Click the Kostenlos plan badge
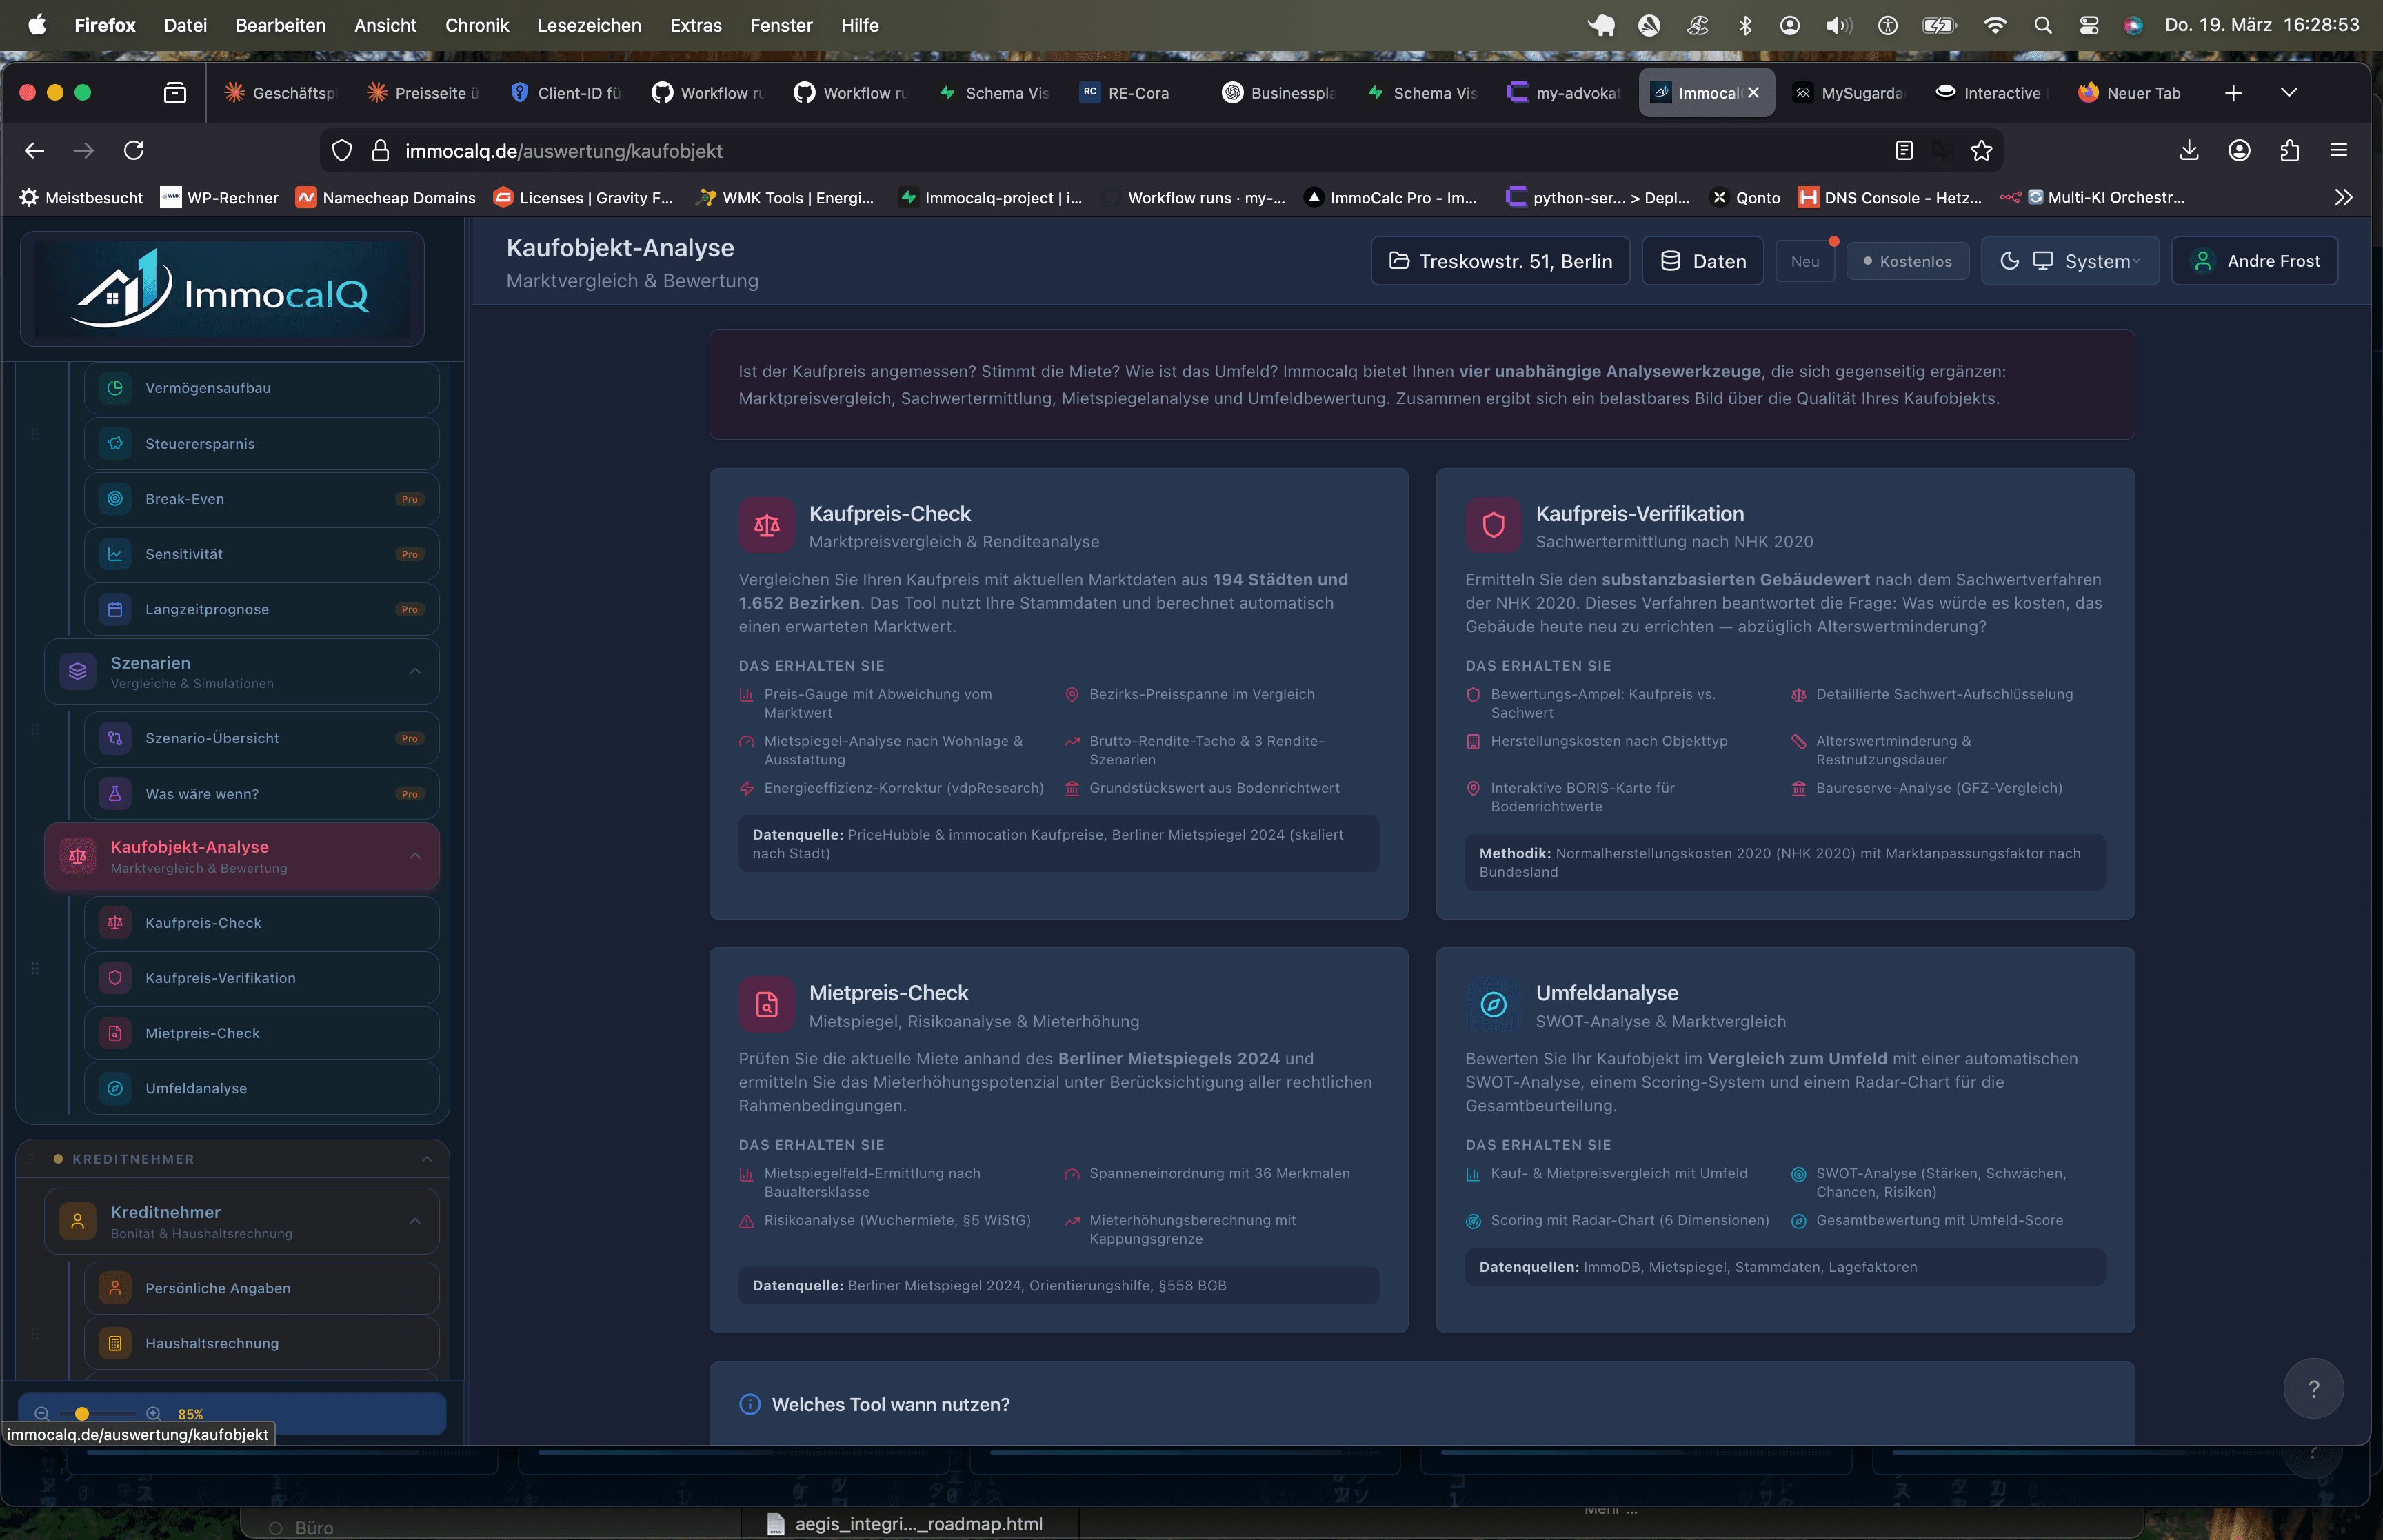Screen dimensions: 2383x1540 pos(1908,261)
